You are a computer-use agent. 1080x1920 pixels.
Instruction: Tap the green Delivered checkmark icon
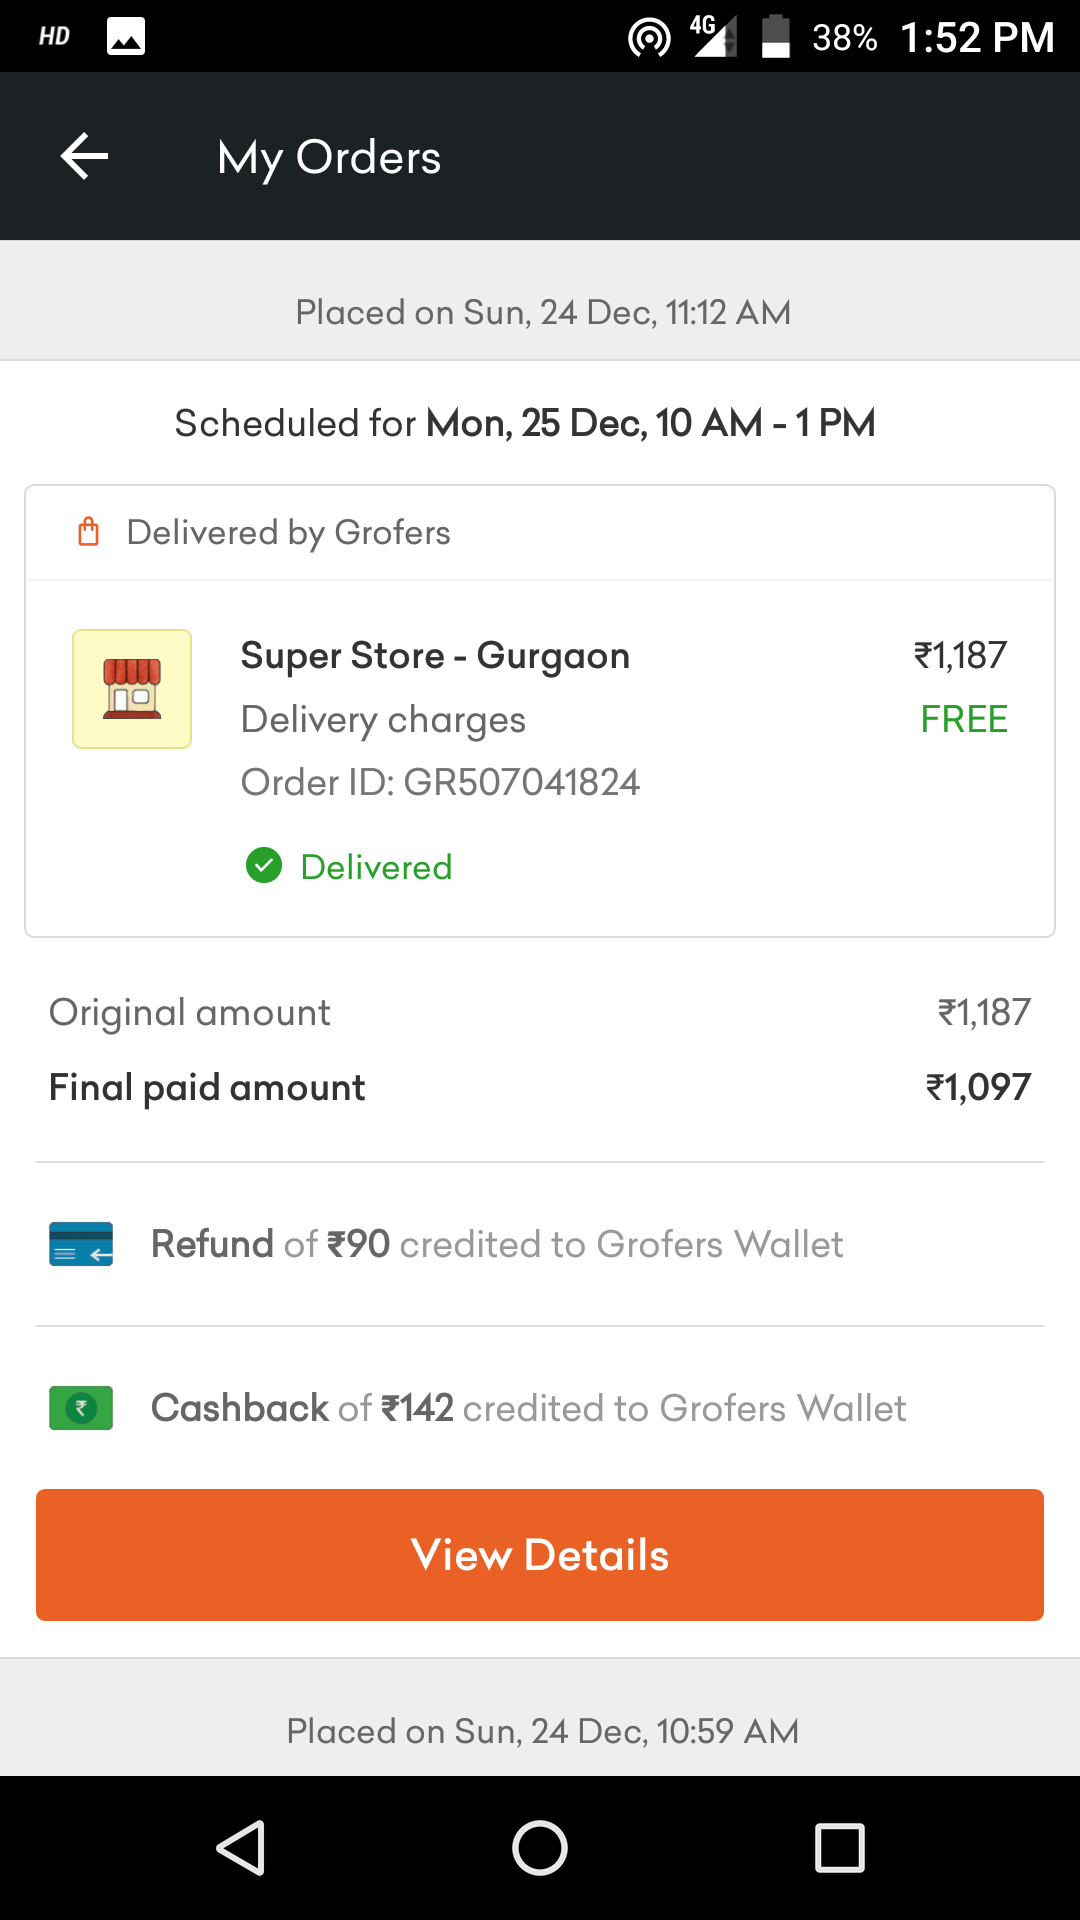click(264, 866)
